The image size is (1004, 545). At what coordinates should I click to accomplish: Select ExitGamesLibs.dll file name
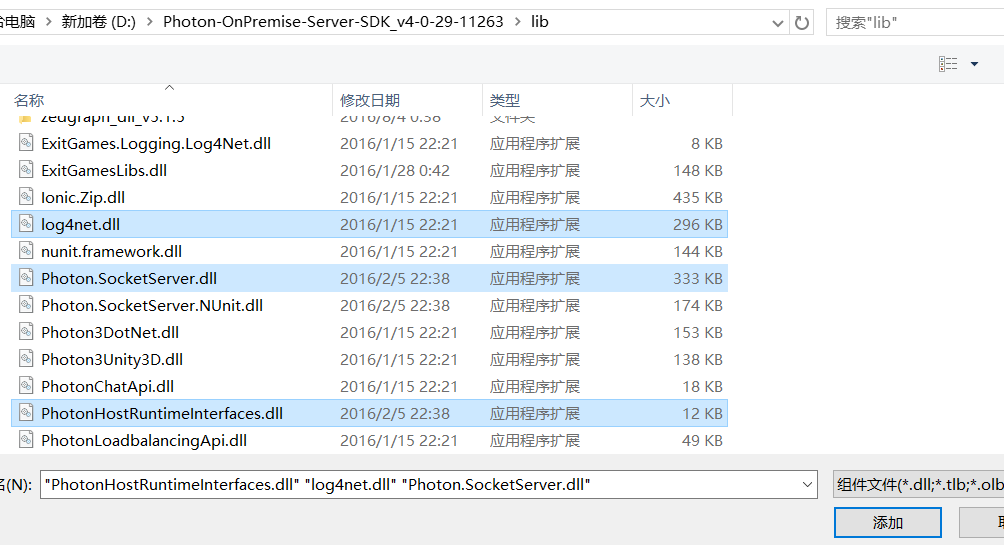pyautogui.click(x=104, y=170)
